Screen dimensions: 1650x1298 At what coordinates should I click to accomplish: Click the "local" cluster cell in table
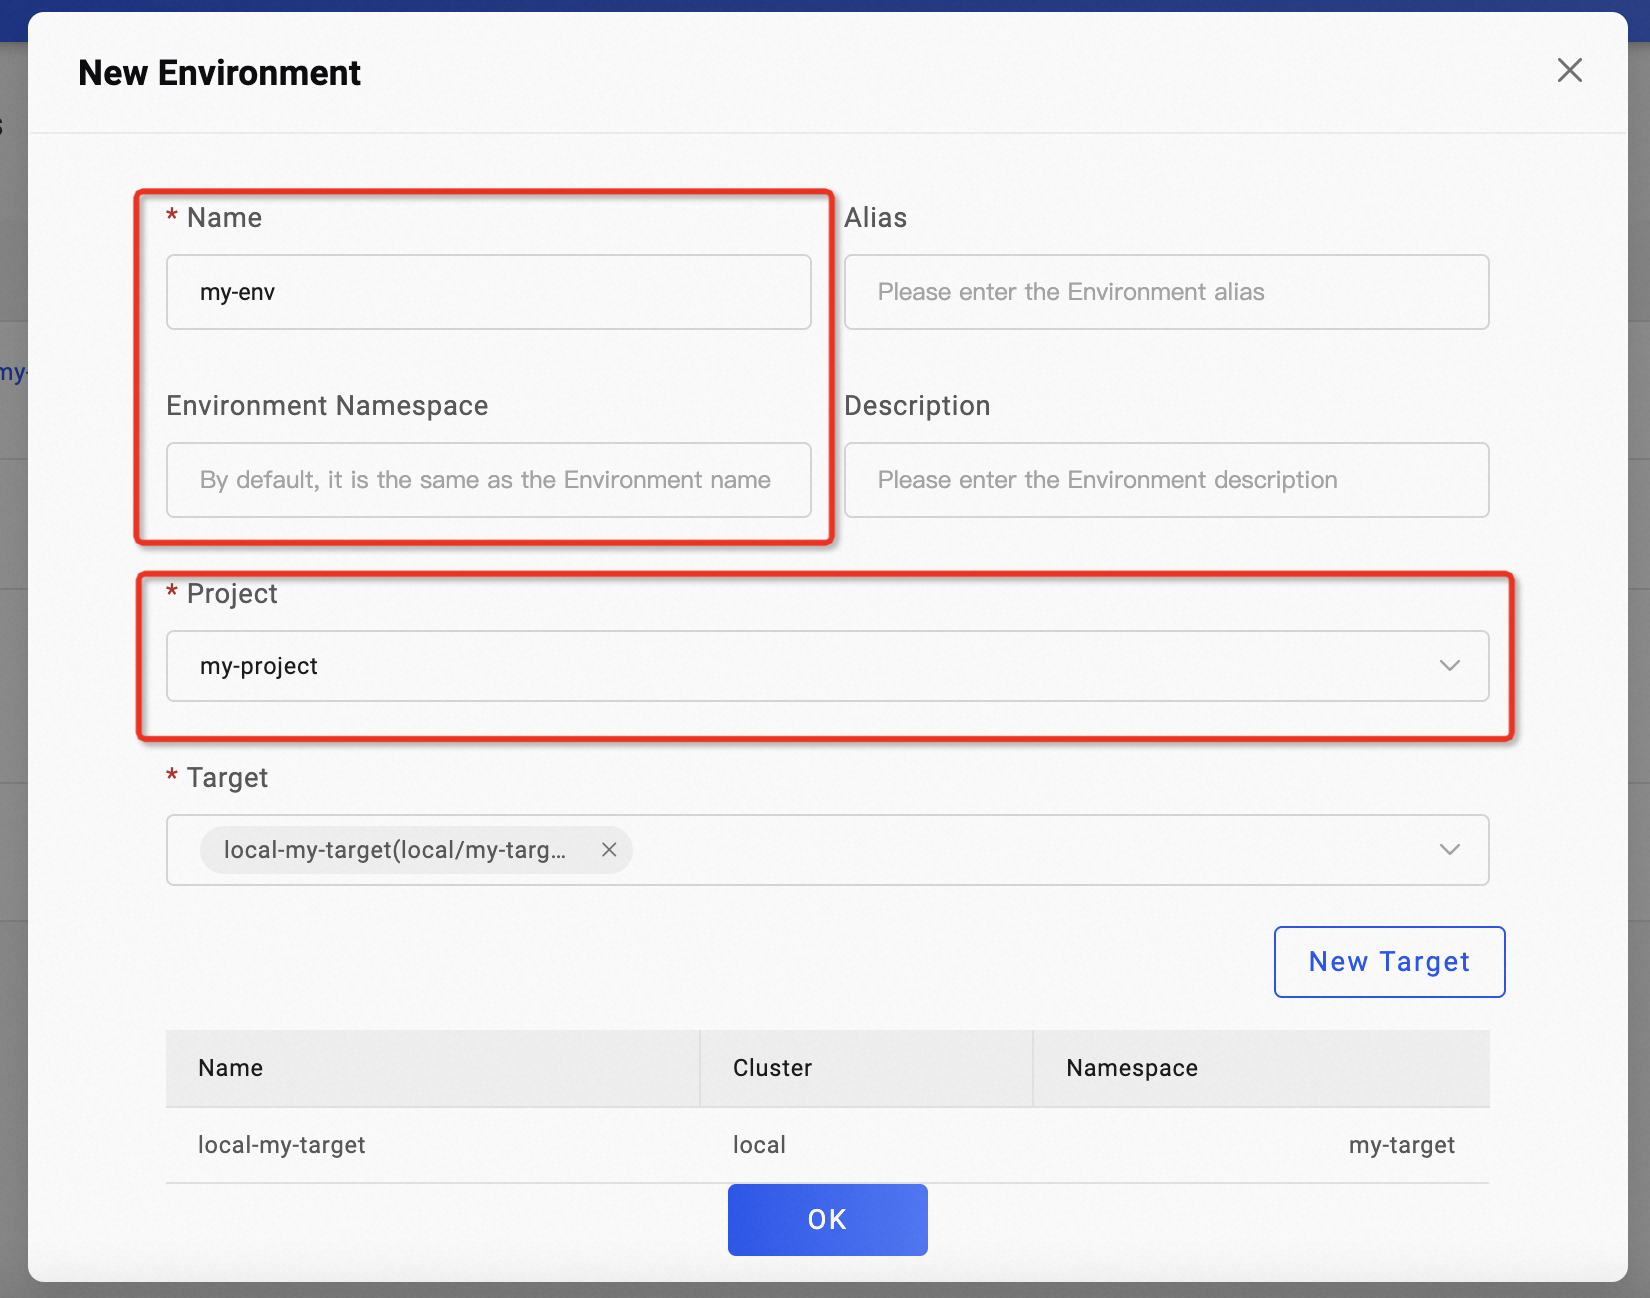click(759, 1145)
